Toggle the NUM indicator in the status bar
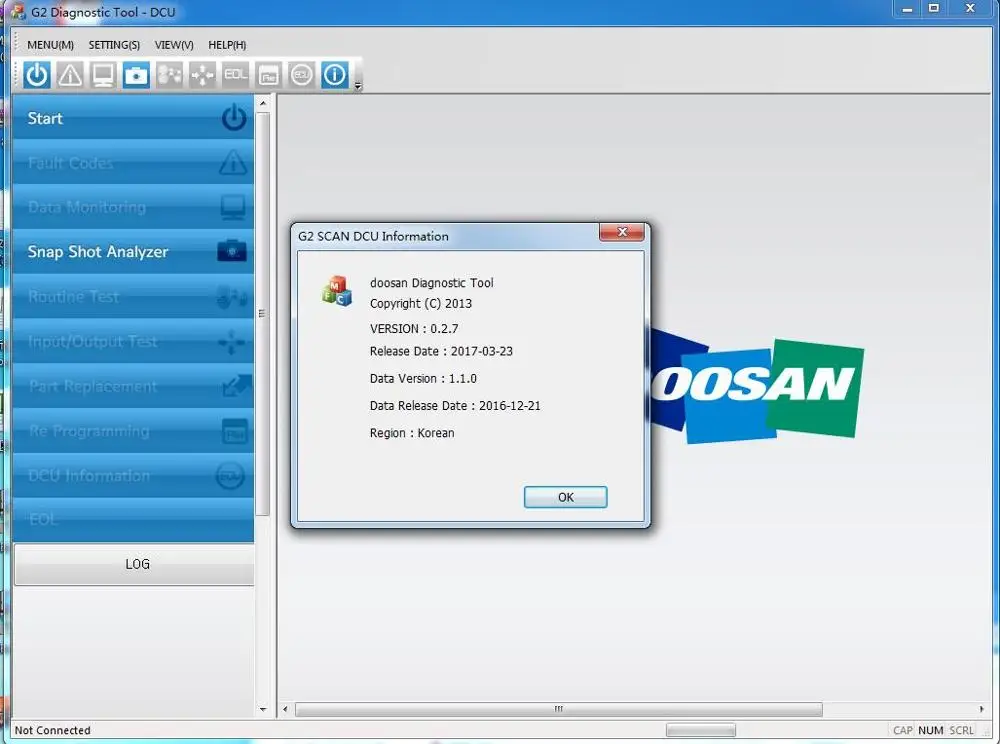1000x744 pixels. [931, 730]
